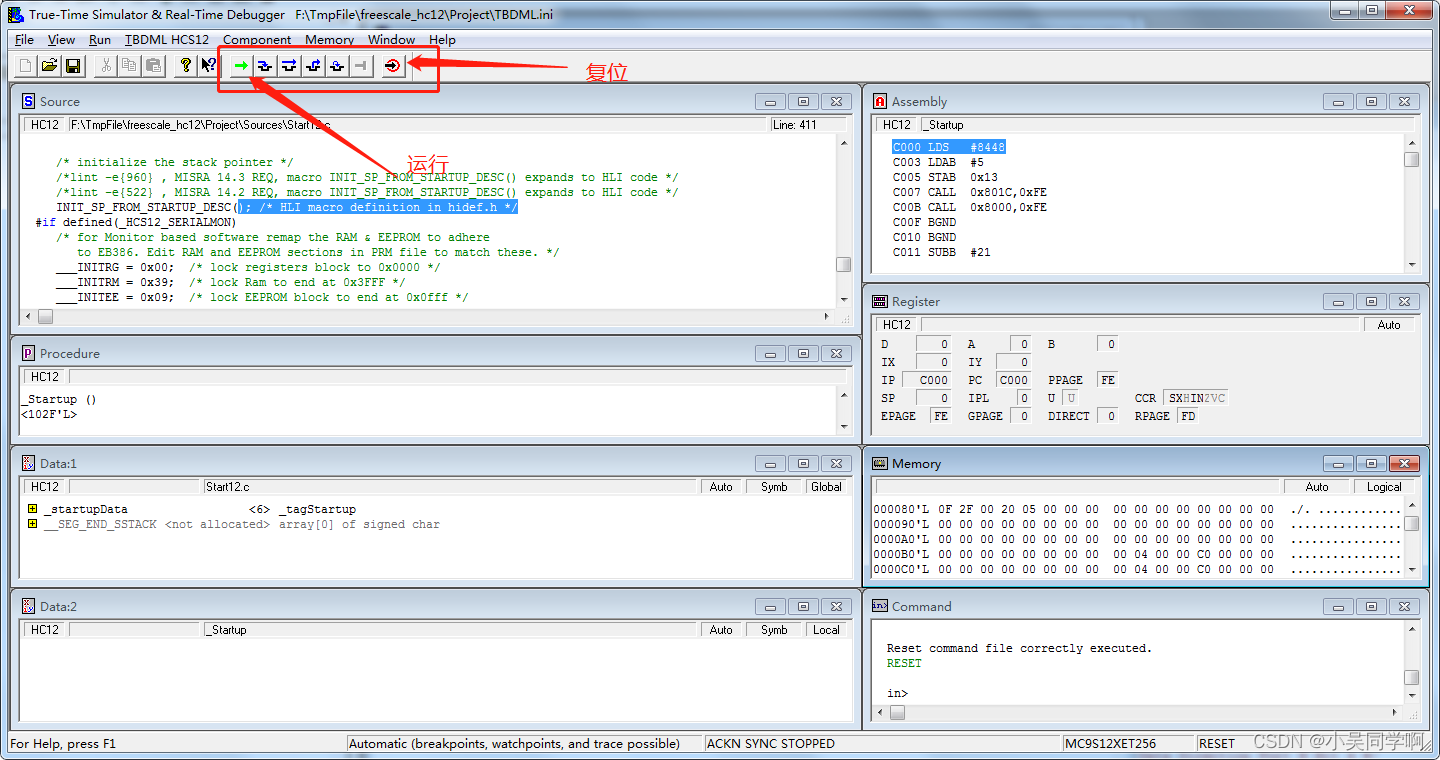Viewport: 1440px width, 760px height.
Task: Click the Logical label in Memory header
Action: 1385,487
